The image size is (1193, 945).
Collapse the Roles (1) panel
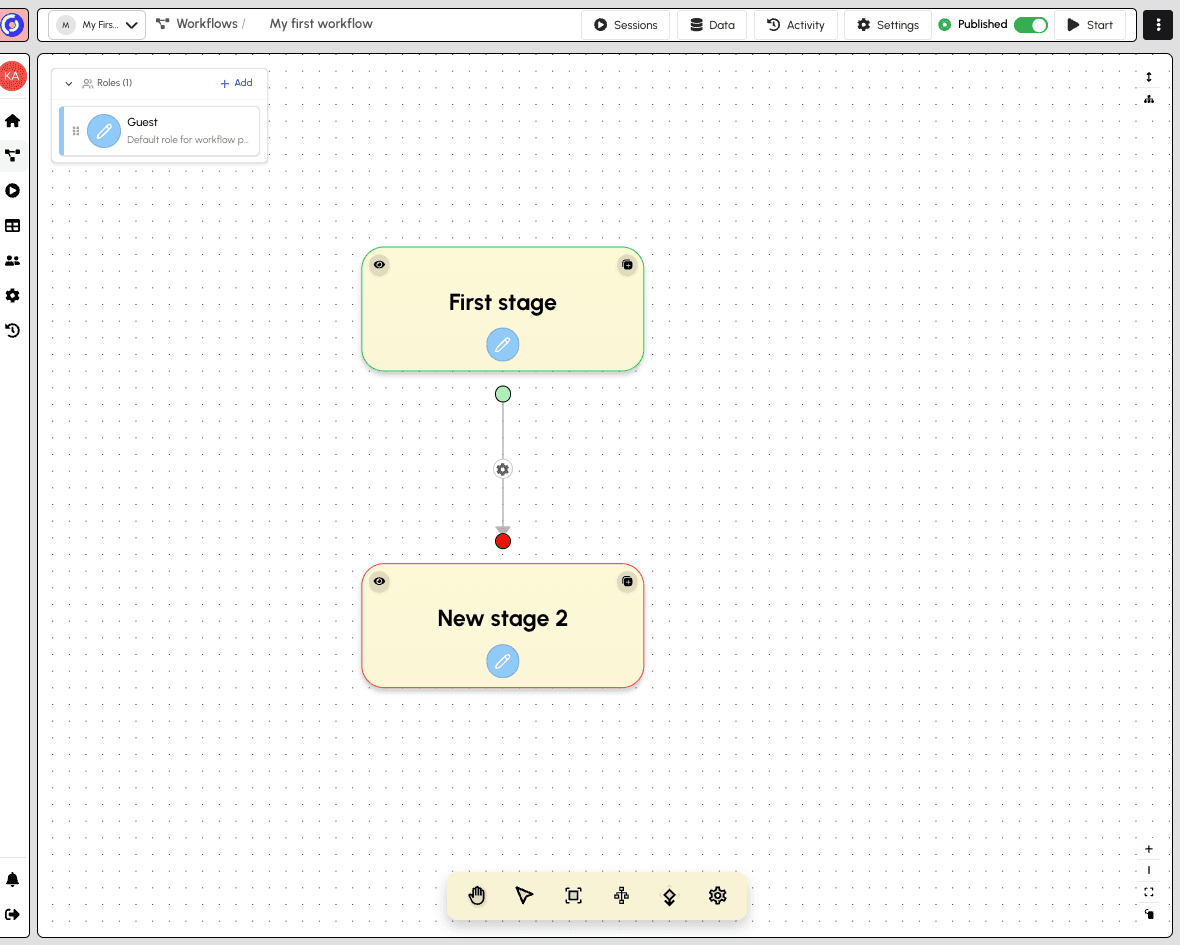68,83
